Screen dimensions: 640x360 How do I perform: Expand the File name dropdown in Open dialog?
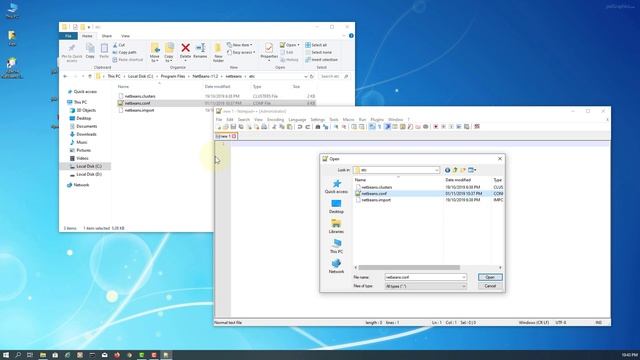[x=463, y=277]
